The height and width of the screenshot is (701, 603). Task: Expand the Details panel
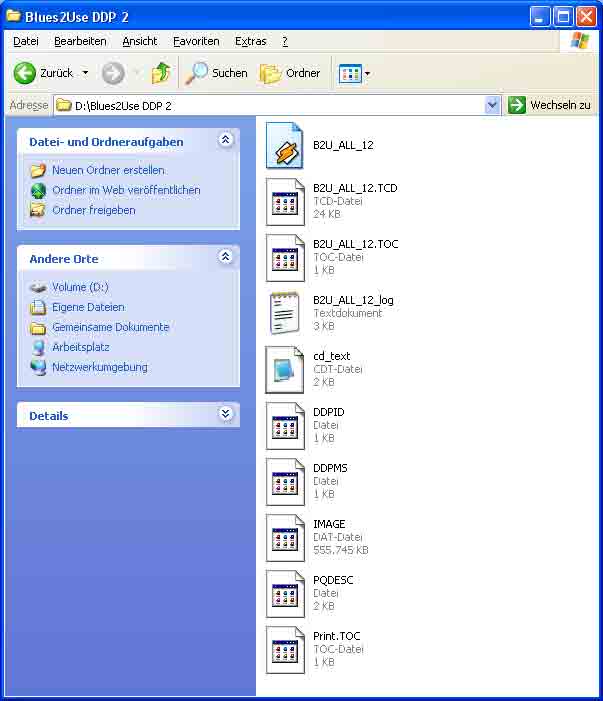click(x=225, y=414)
